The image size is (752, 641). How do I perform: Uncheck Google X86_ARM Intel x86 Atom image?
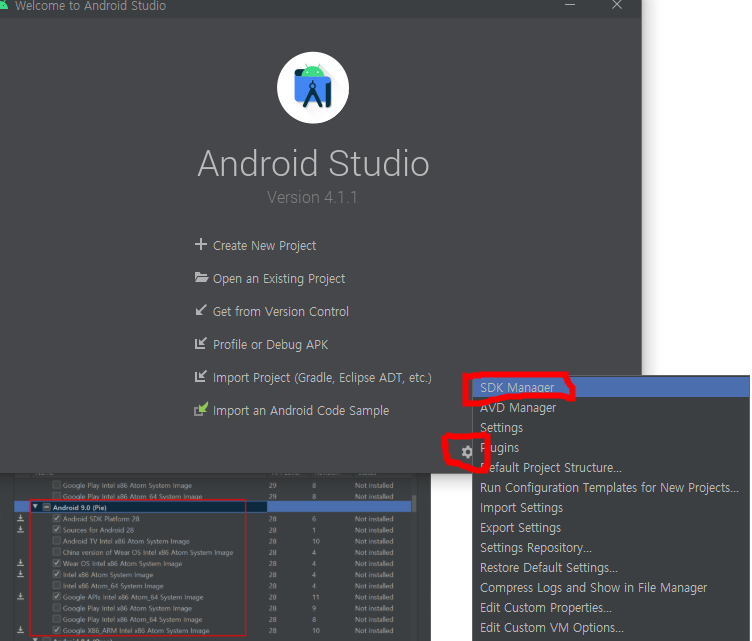(x=57, y=630)
